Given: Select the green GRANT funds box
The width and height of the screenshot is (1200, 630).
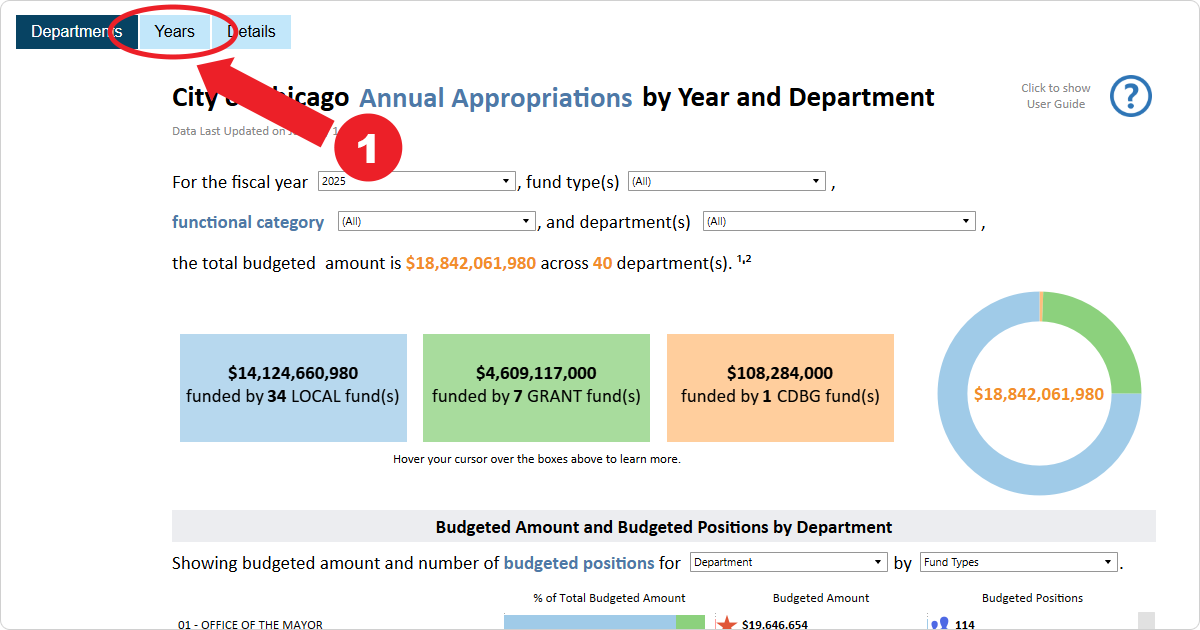Looking at the screenshot, I should (536, 388).
